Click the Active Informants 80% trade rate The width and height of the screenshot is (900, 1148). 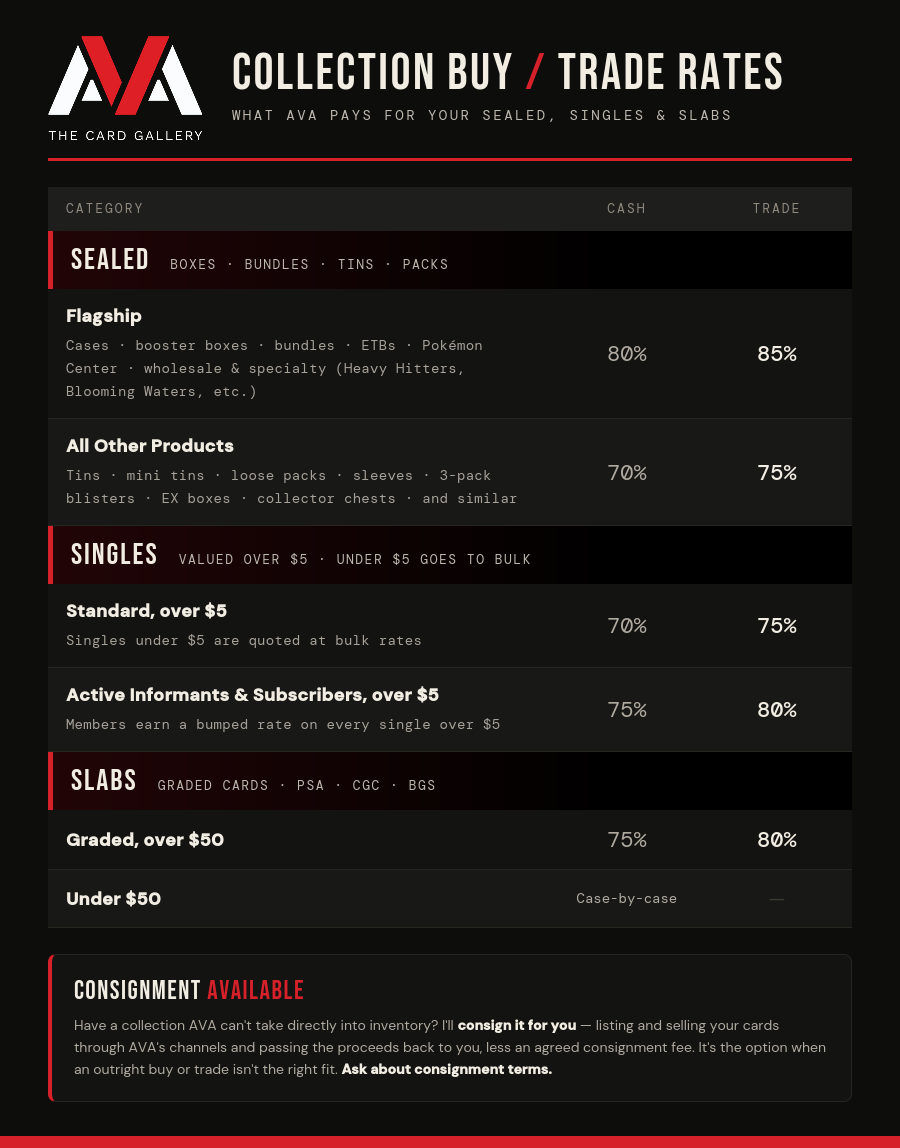click(x=777, y=709)
